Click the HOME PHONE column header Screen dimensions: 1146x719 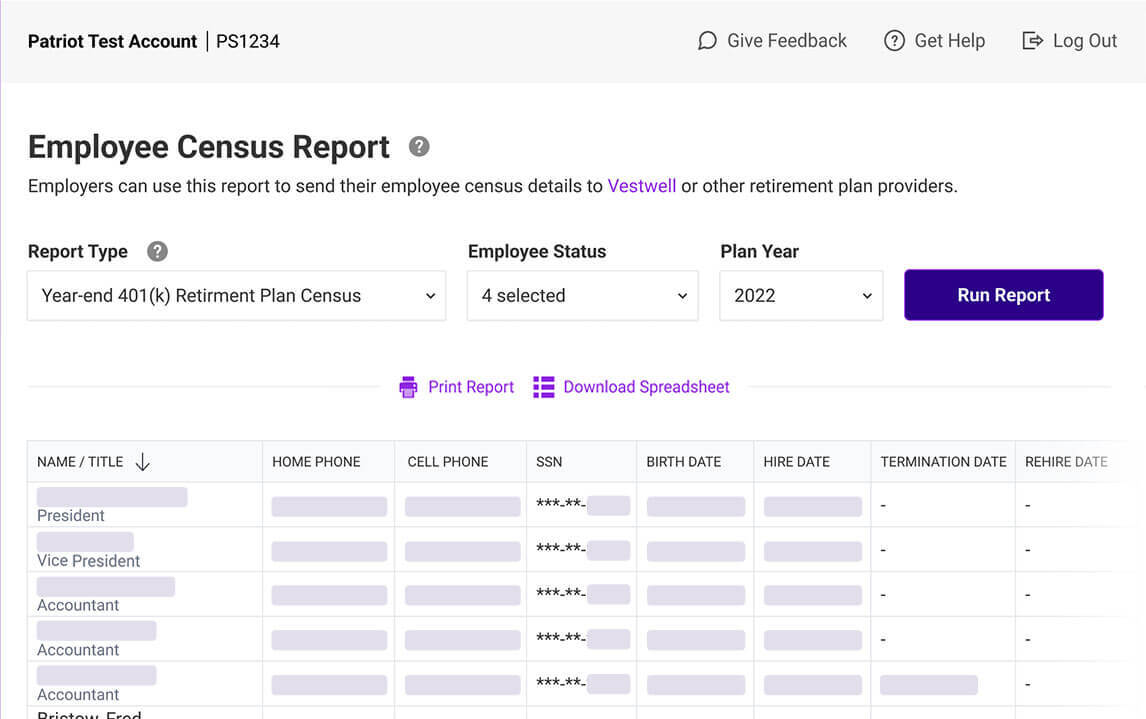(x=316, y=462)
